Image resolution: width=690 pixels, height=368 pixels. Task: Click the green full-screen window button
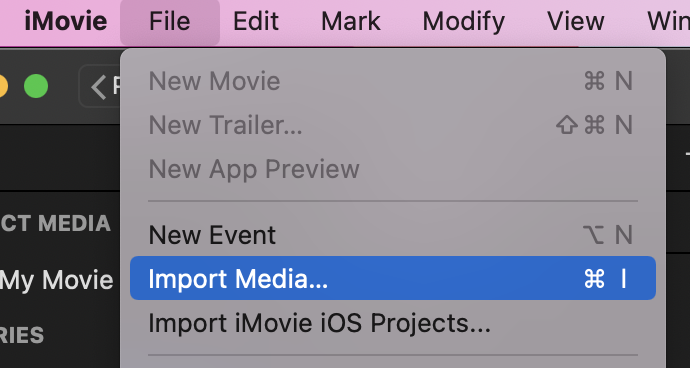[x=36, y=86]
